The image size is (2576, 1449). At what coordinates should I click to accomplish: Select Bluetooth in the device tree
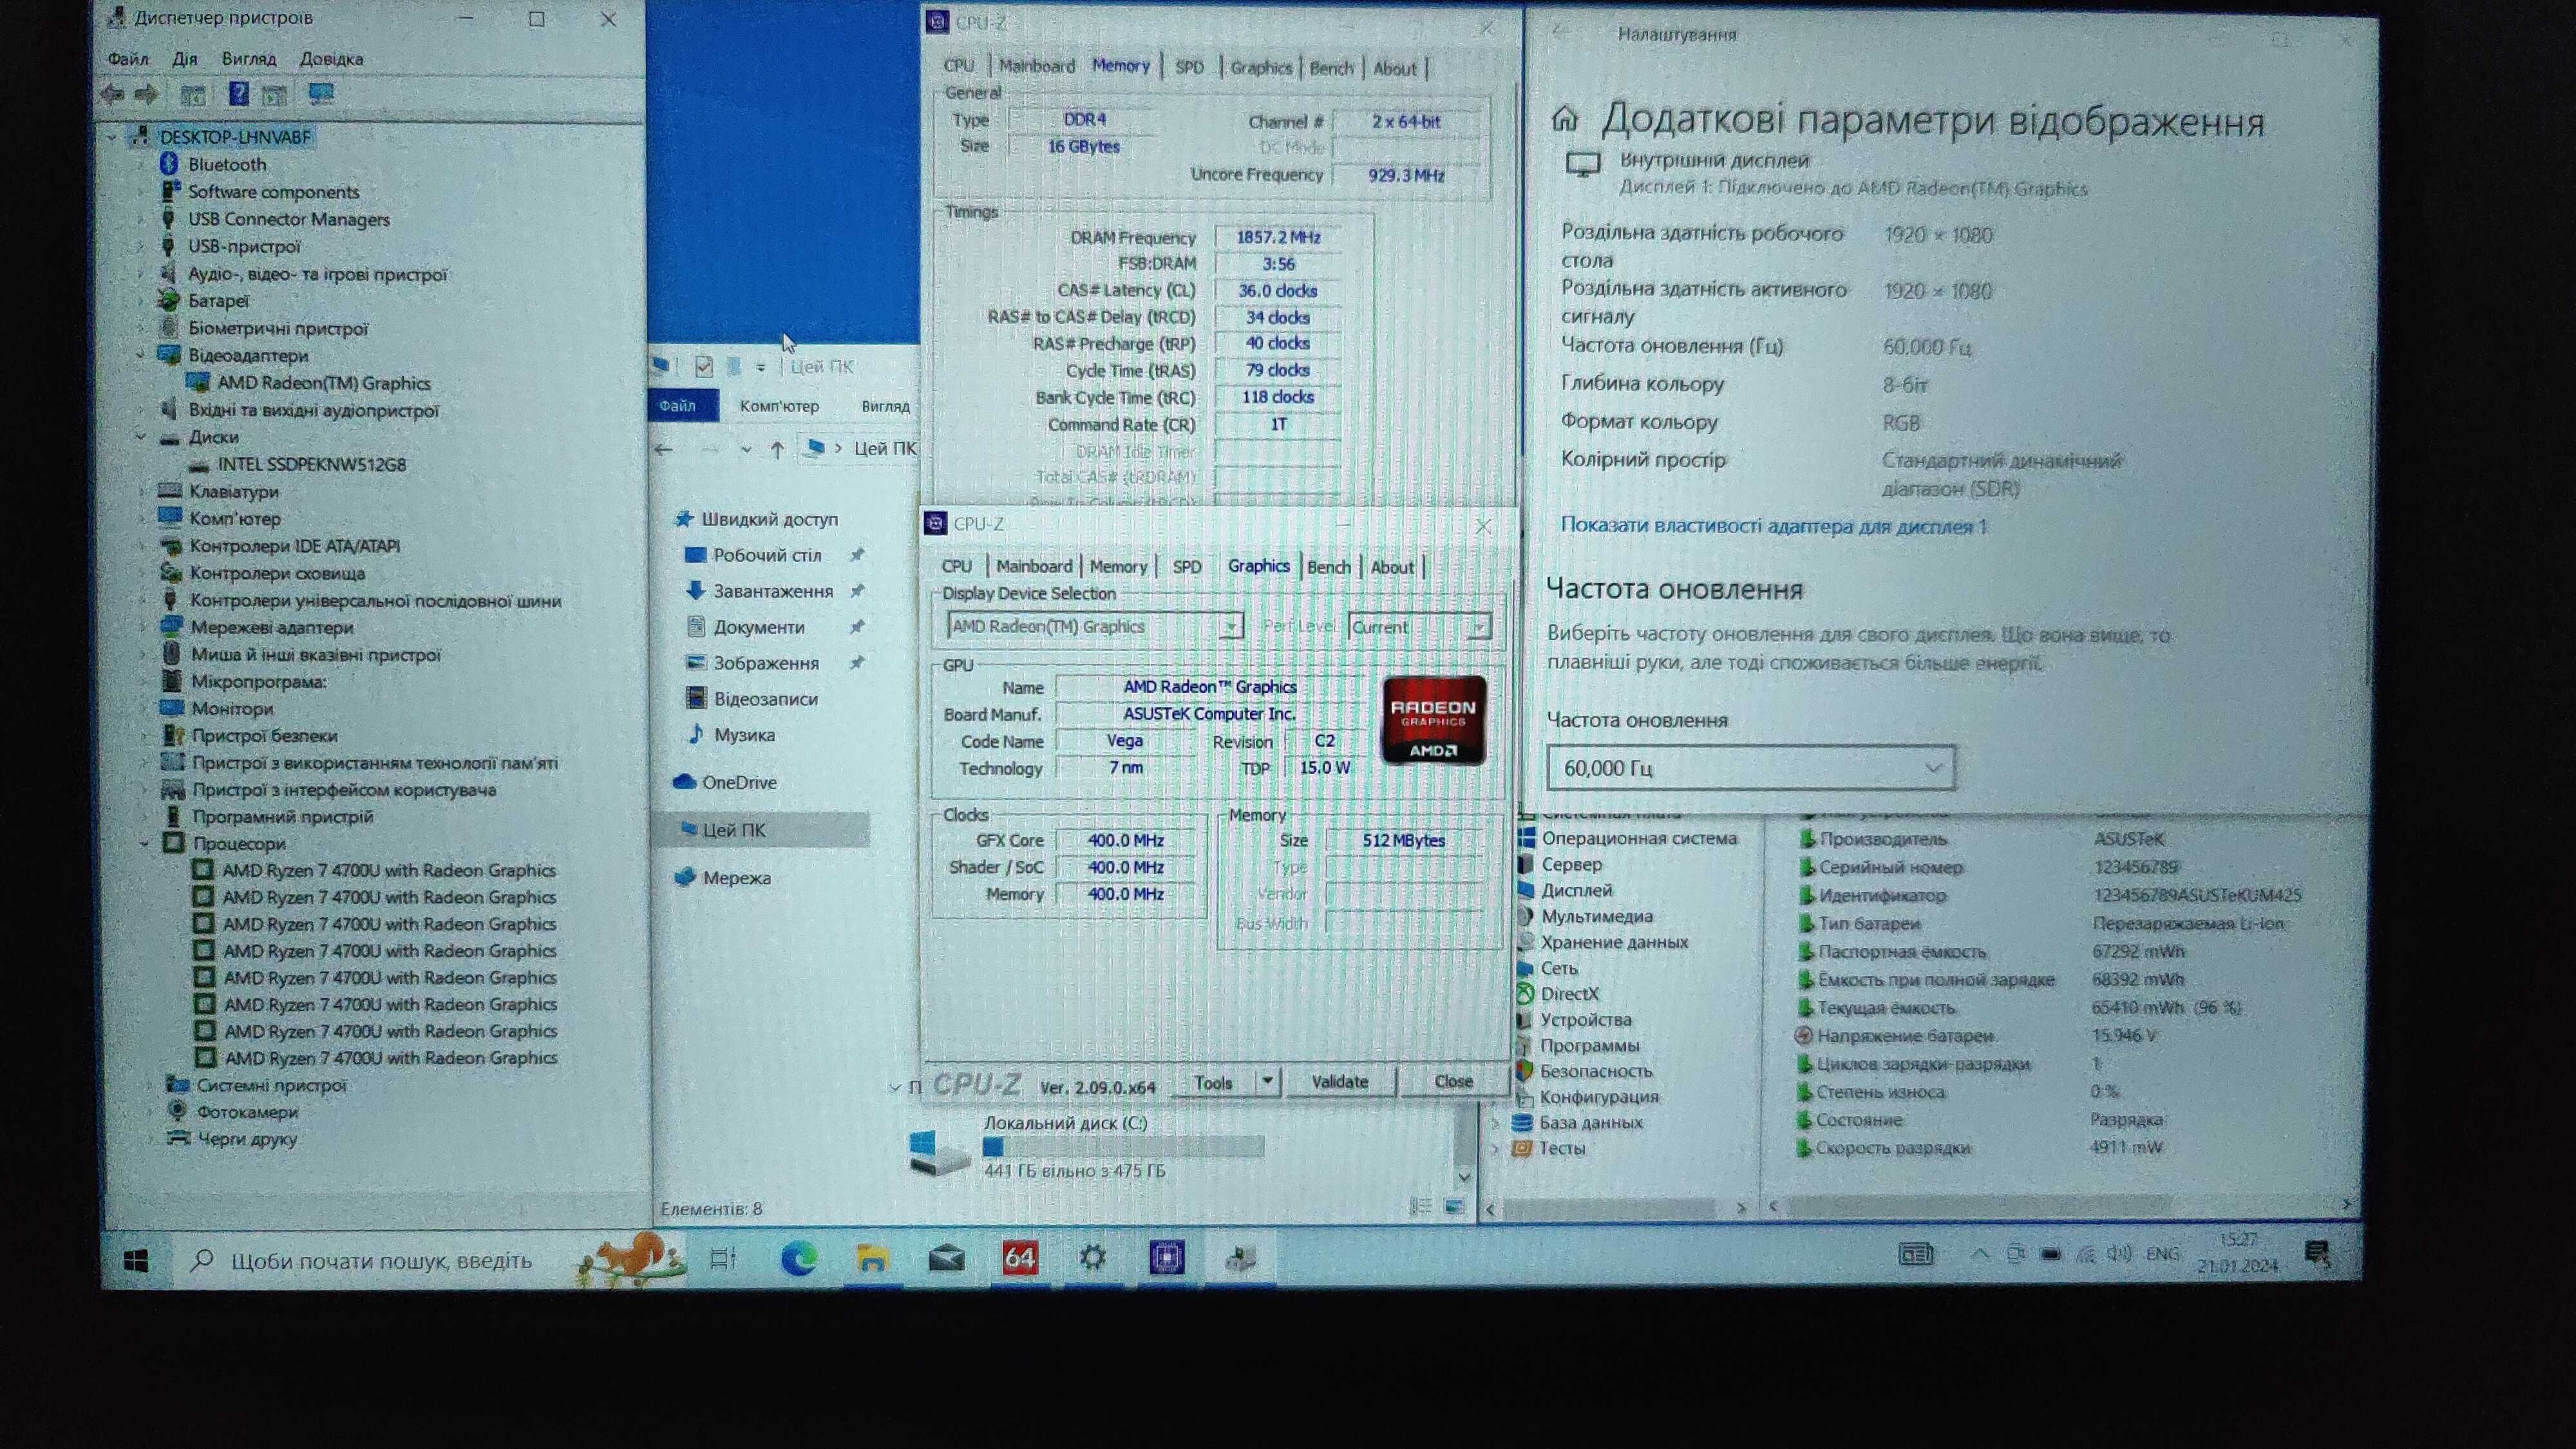227,164
